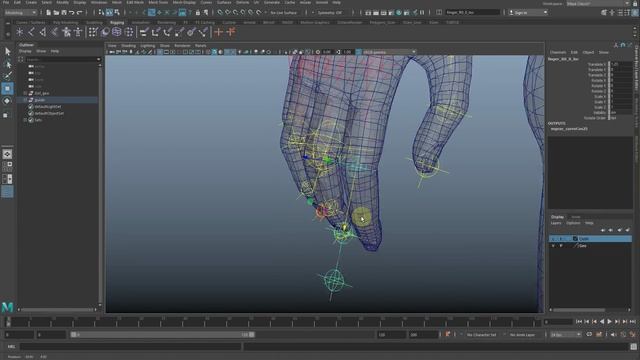Pick the Lasso select tool in toolbox
This screenshot has width=640, height=360.
click(x=7, y=64)
